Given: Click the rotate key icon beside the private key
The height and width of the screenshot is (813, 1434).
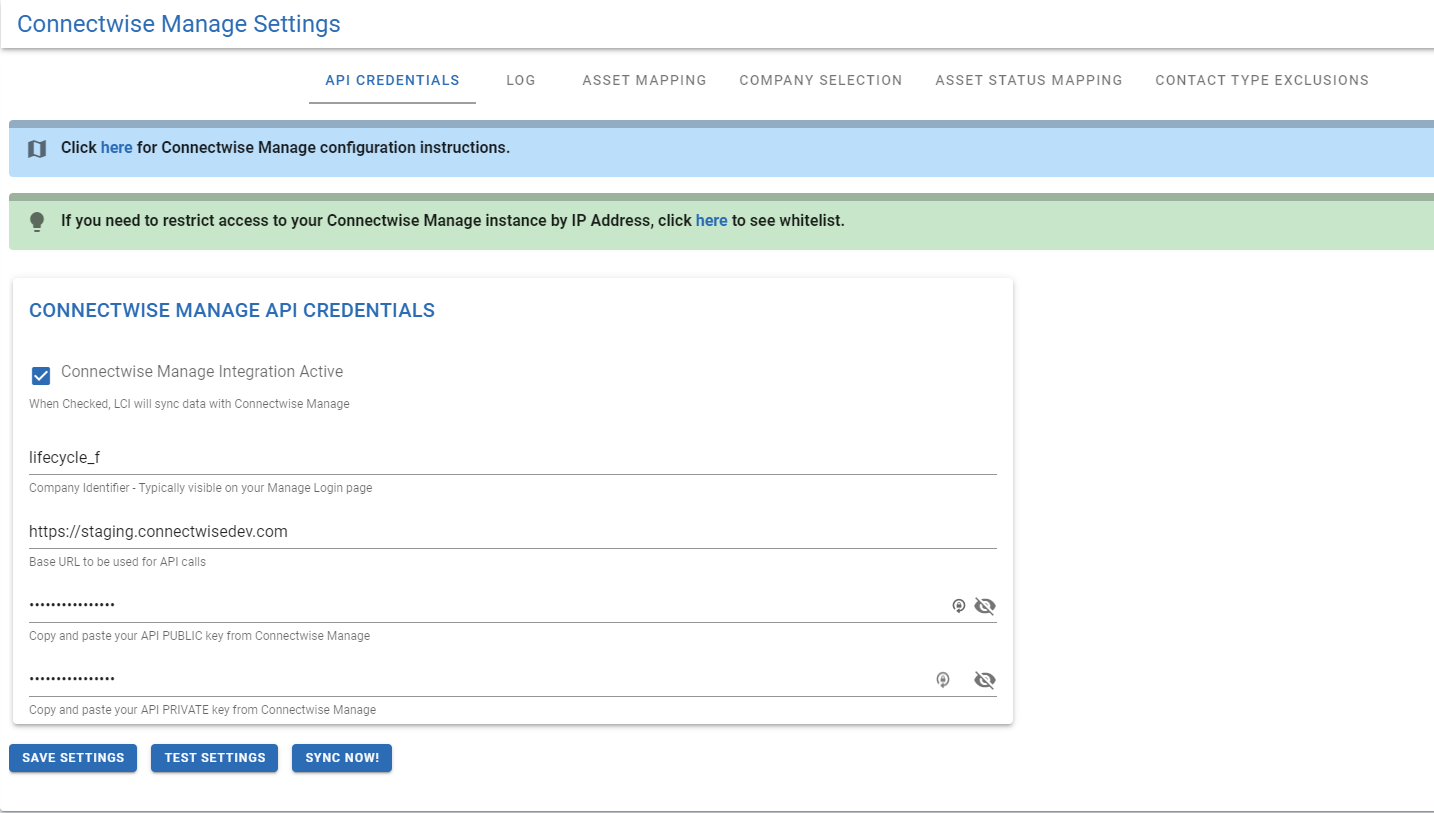Looking at the screenshot, I should tap(943, 680).
